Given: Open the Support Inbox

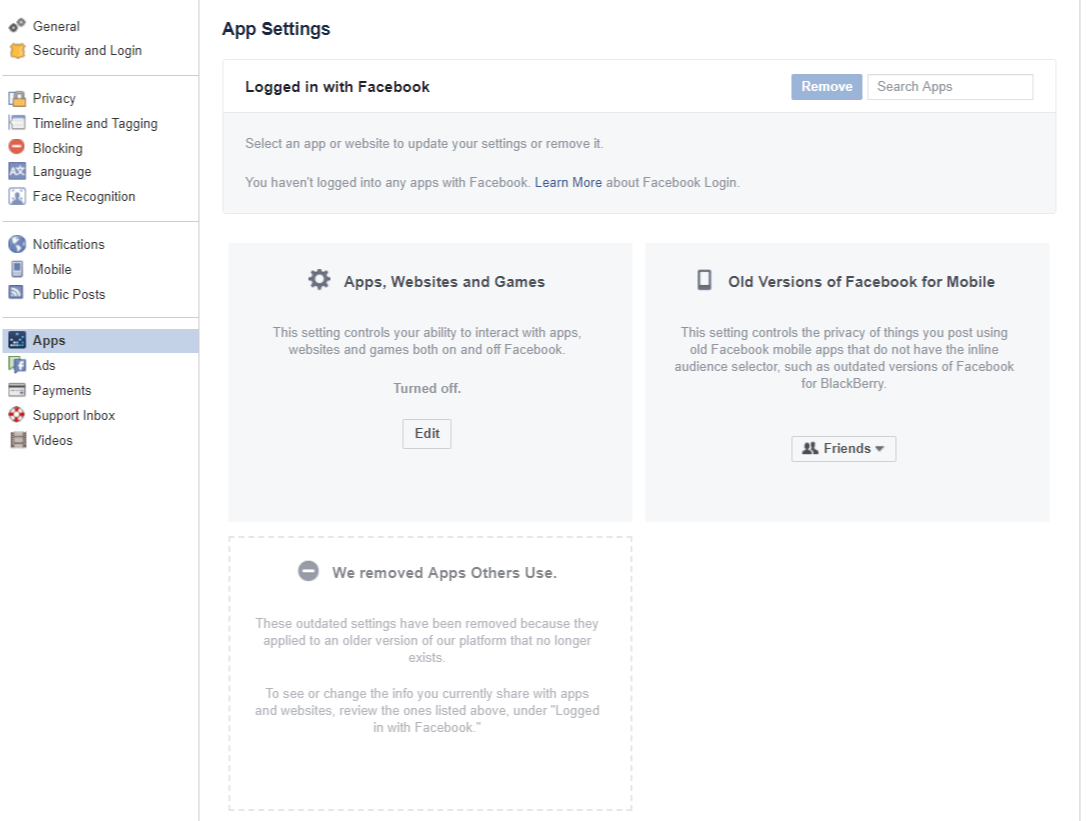Looking at the screenshot, I should 73,415.
